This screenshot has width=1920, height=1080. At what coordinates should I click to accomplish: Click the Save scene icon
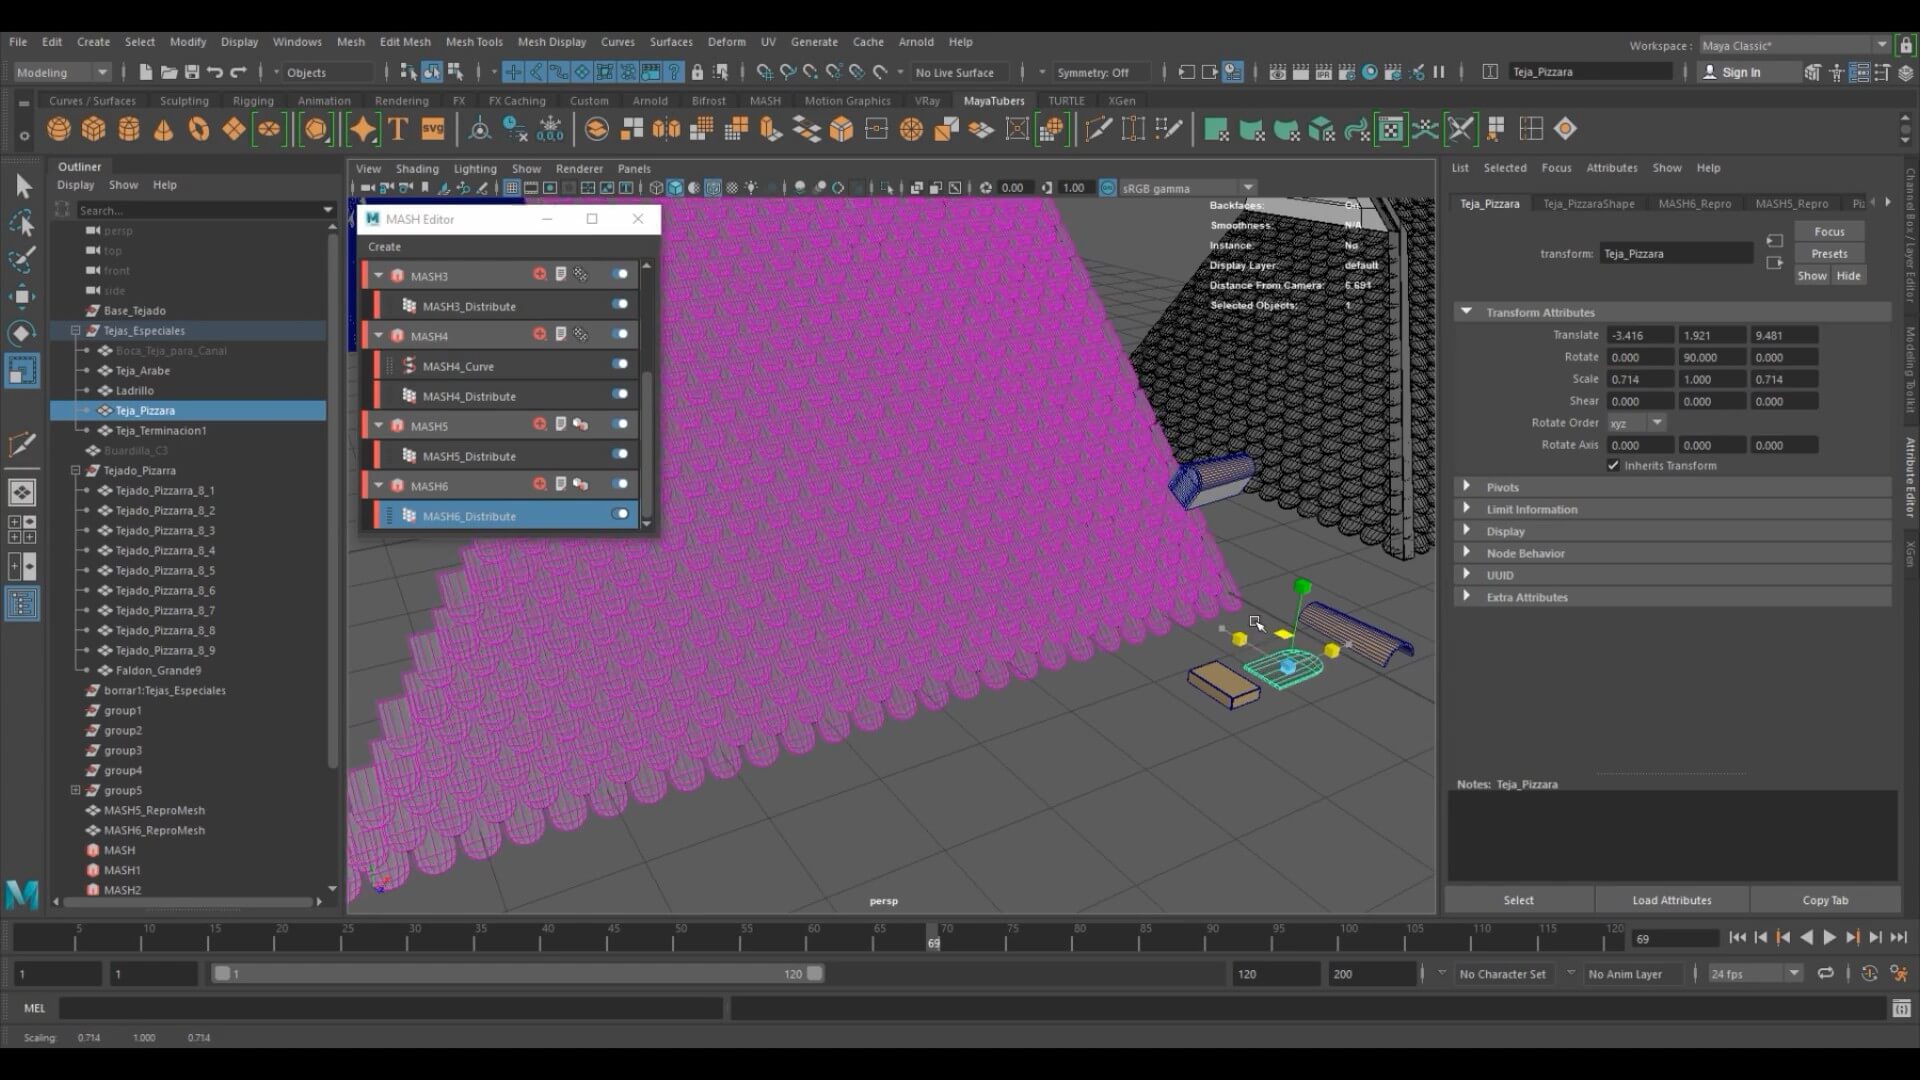coord(190,72)
